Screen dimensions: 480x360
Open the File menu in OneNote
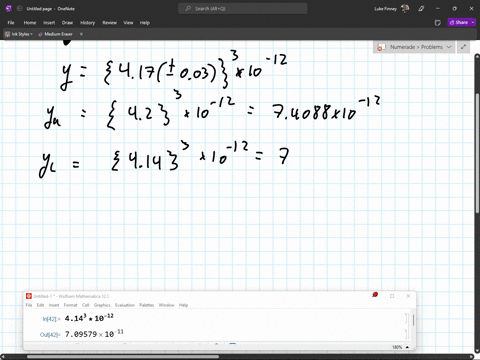[11, 23]
